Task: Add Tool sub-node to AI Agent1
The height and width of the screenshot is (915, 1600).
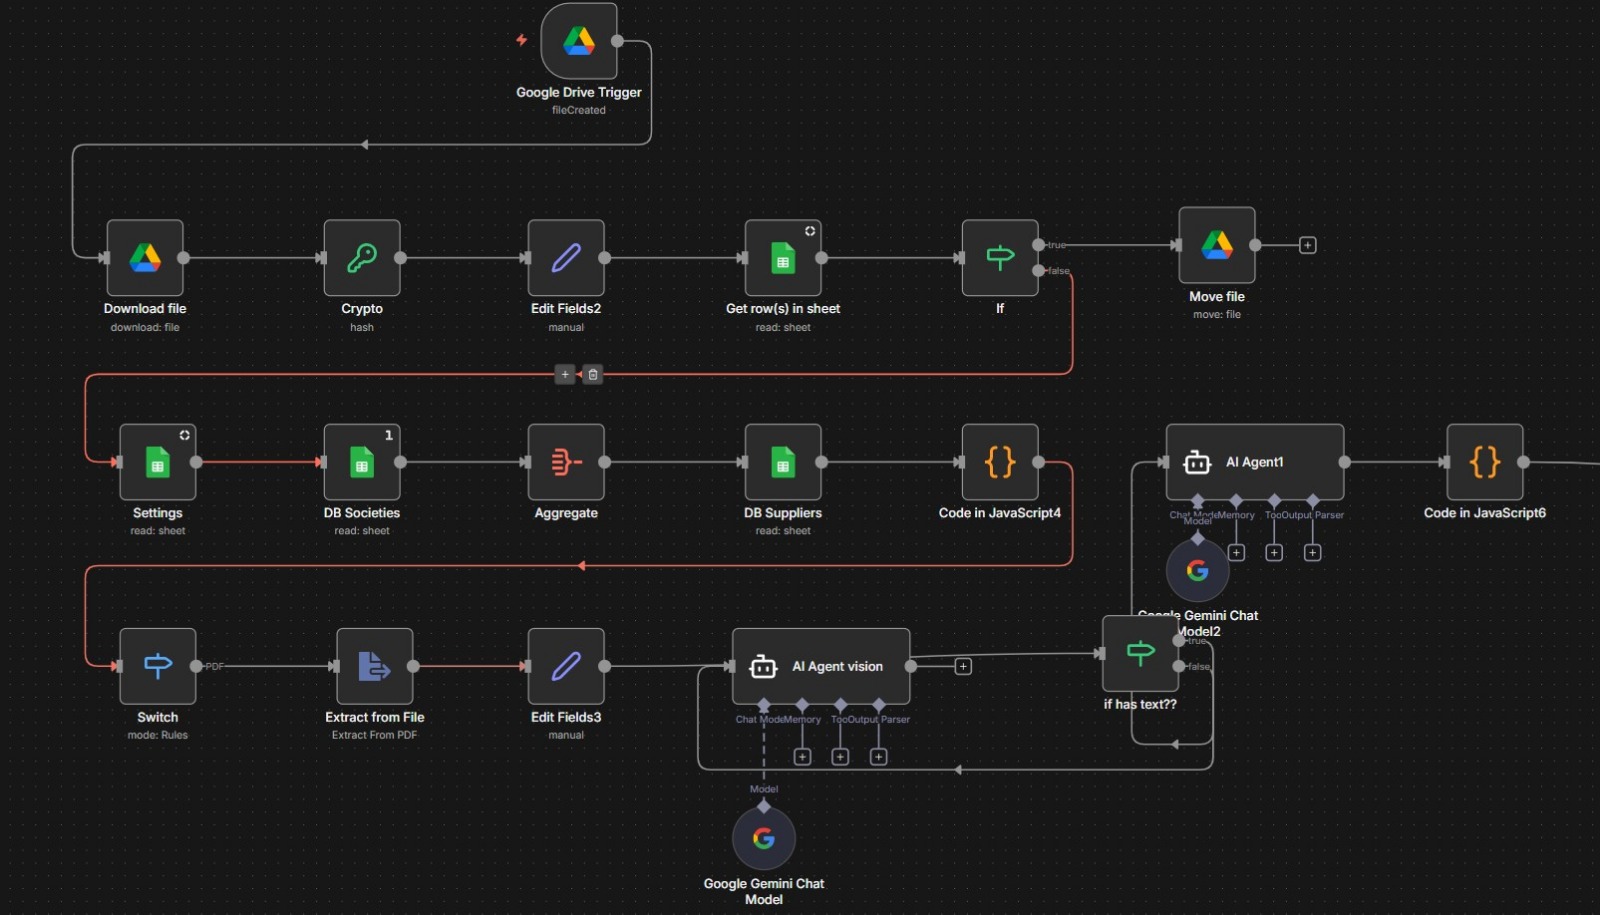Action: (x=1274, y=552)
